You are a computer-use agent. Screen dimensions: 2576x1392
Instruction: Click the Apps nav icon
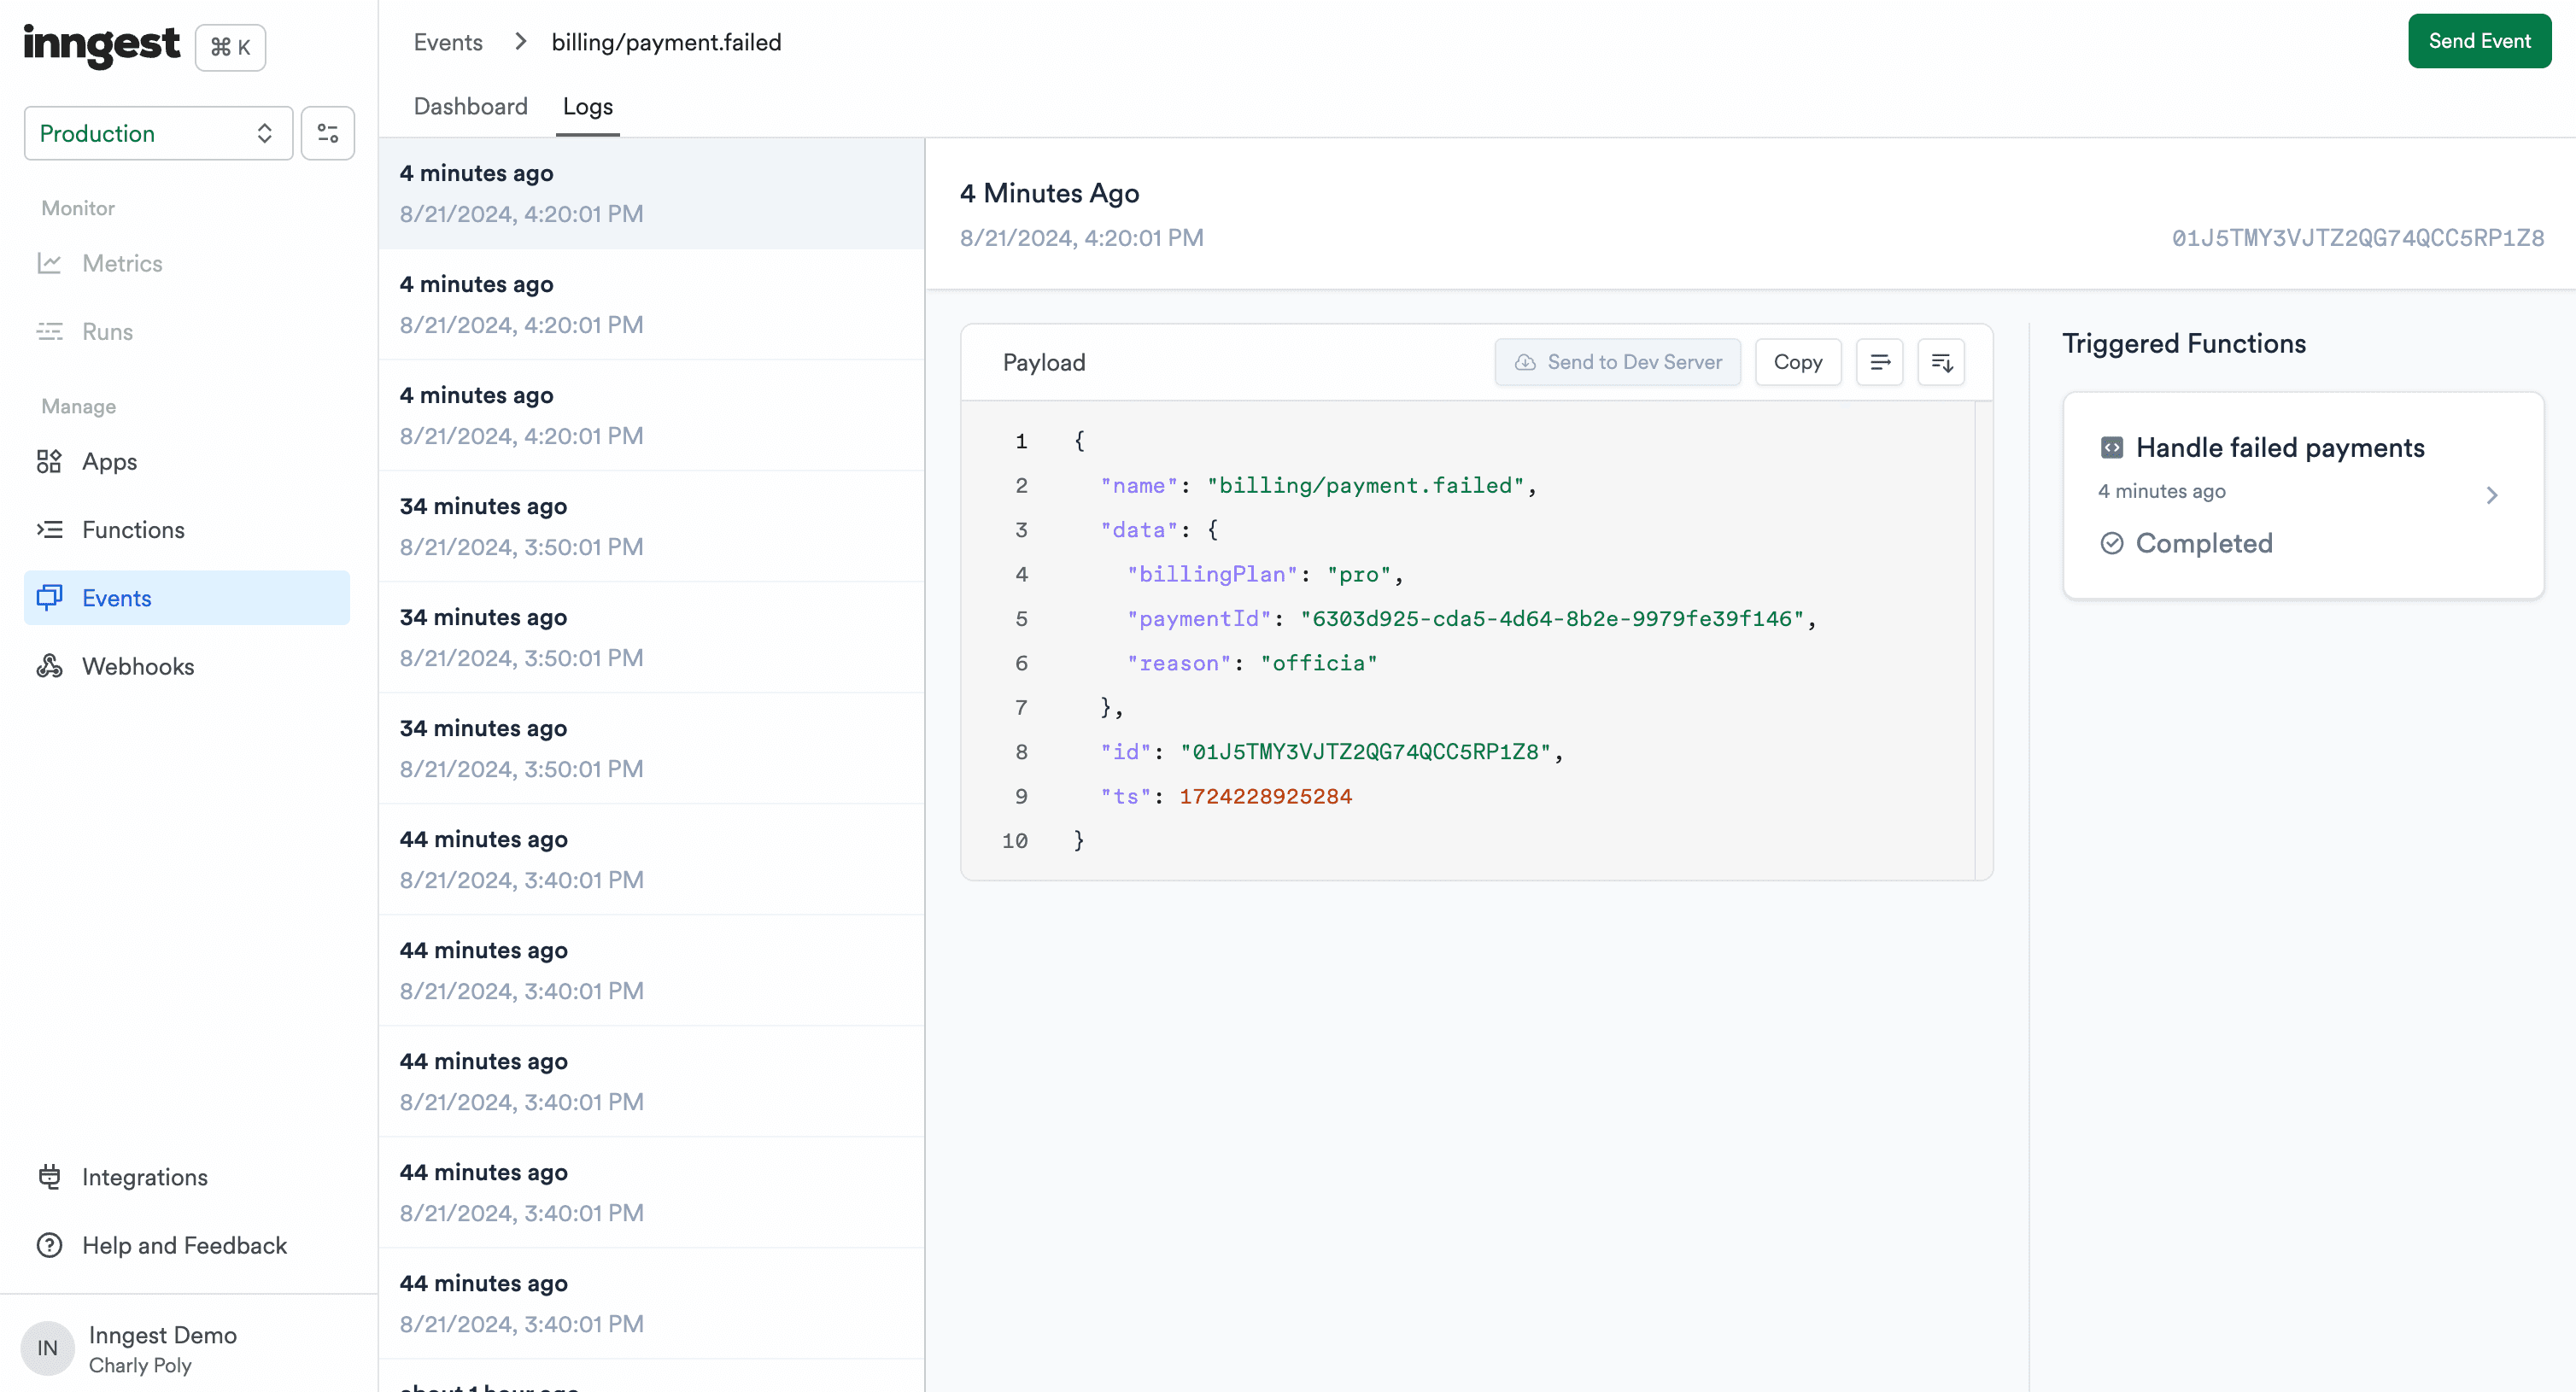pyautogui.click(x=48, y=461)
